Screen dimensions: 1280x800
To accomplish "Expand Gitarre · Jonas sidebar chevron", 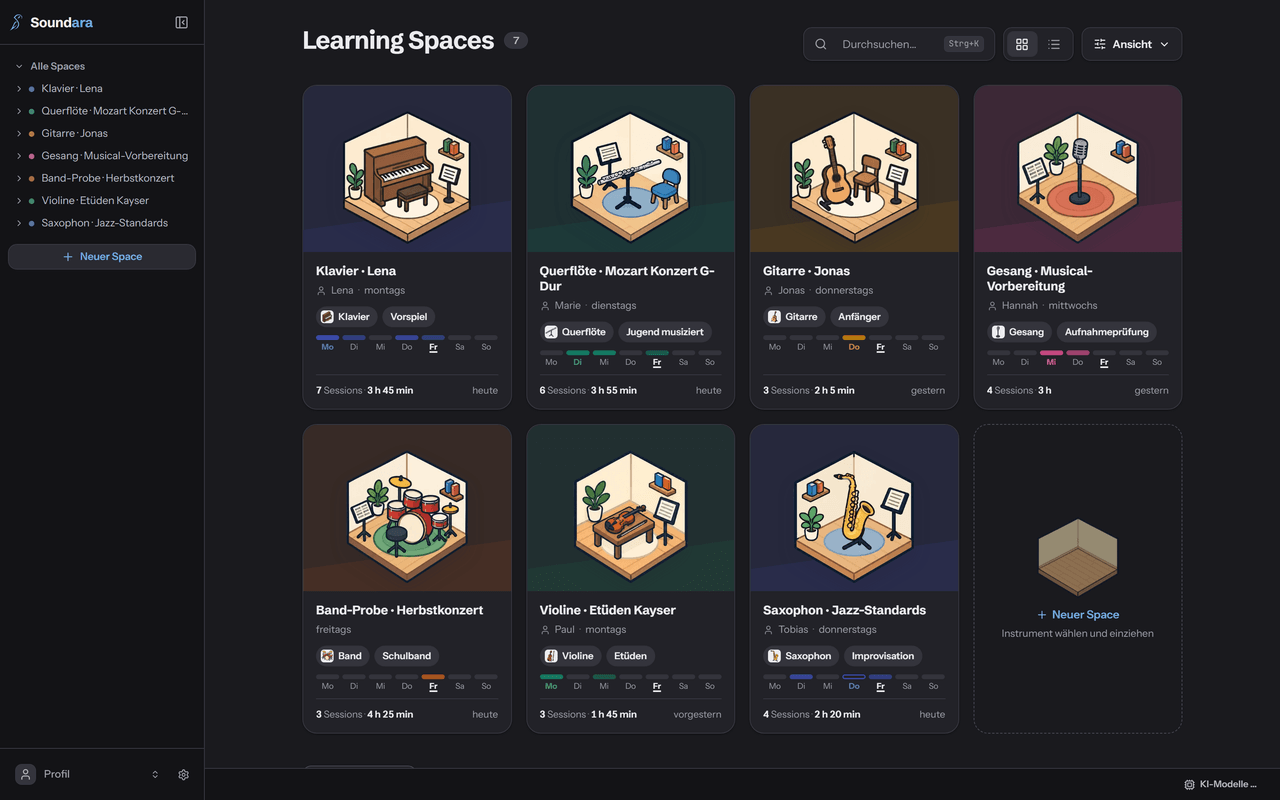I will (x=19, y=133).
